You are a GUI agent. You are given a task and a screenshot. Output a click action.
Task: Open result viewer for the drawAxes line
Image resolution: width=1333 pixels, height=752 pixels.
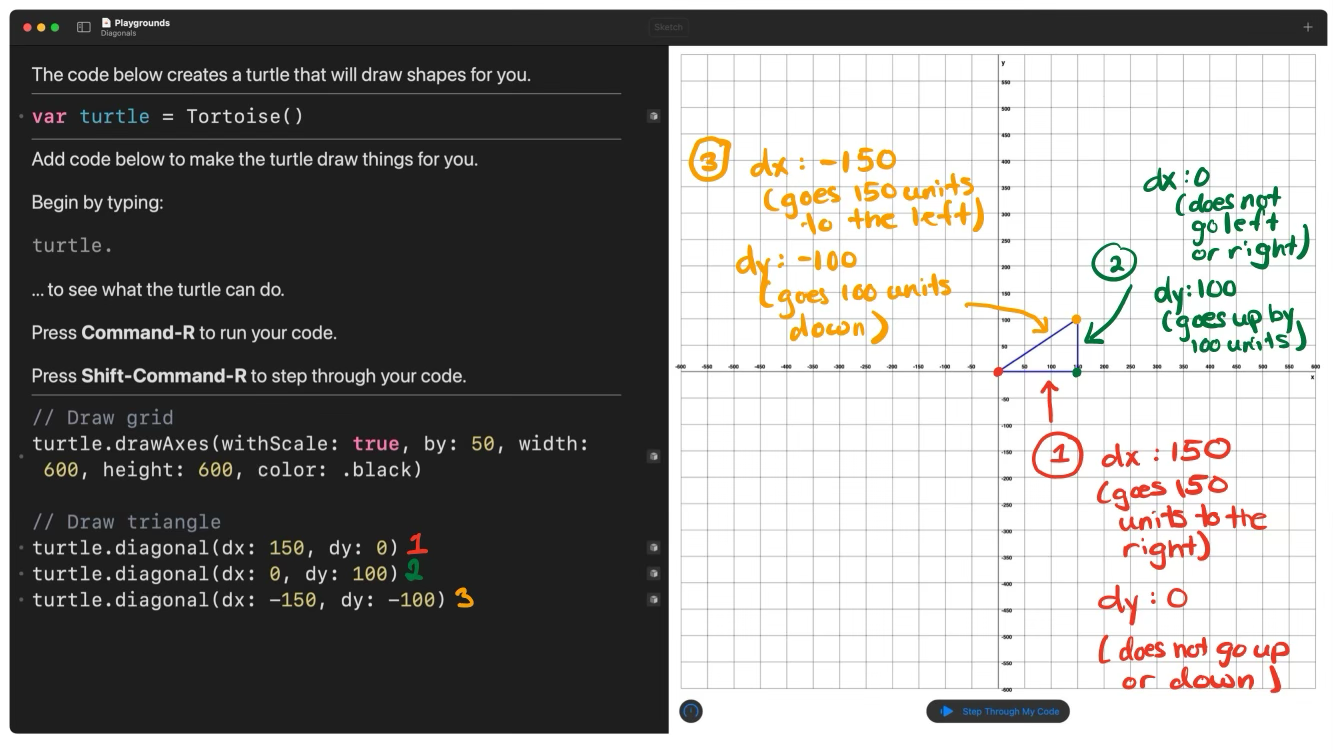[653, 456]
